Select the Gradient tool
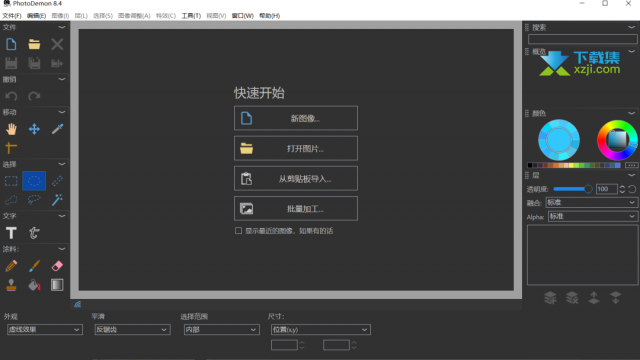The width and height of the screenshot is (640, 360). point(57,285)
